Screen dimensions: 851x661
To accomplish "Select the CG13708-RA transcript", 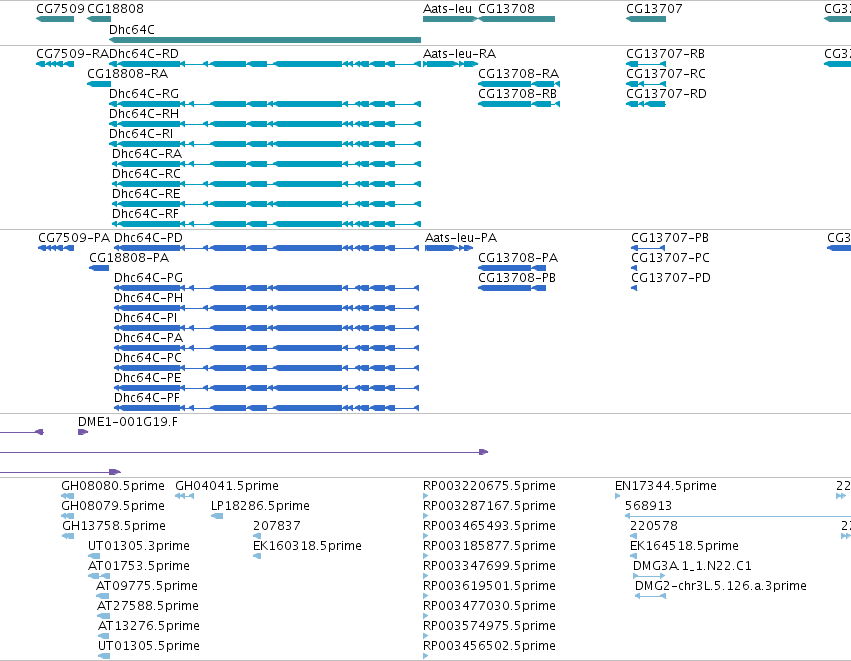I will point(518,84).
